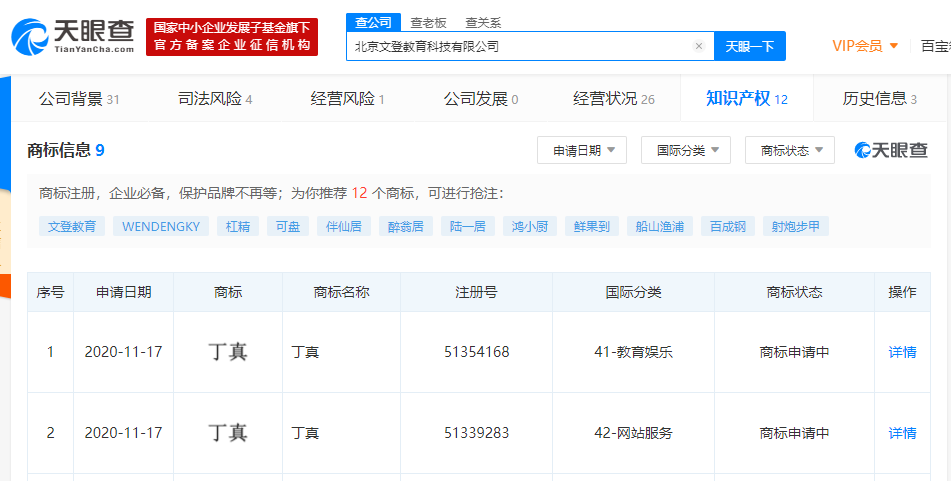Click the 商标信息 section heading
Viewport: 951px width, 481px height.
[x=66, y=150]
